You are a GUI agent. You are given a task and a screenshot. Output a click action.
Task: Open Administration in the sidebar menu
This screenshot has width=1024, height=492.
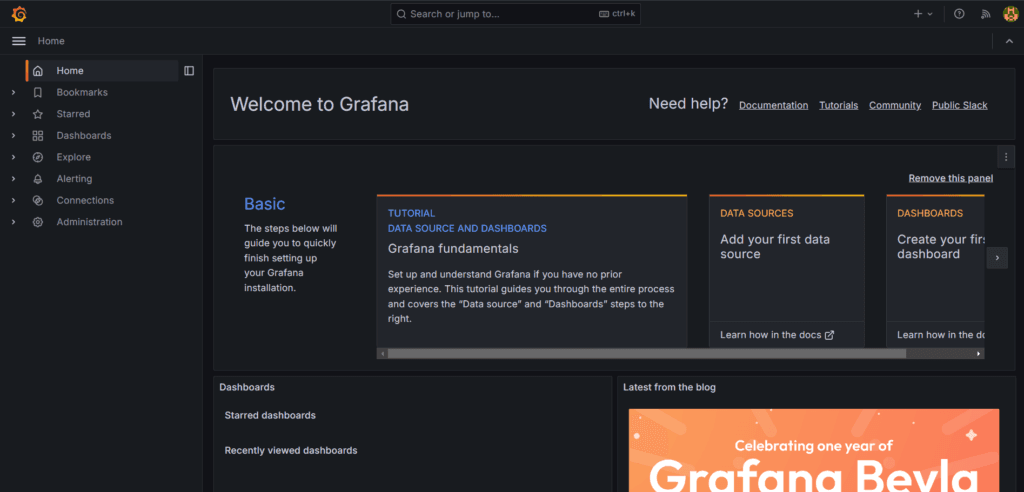(89, 221)
